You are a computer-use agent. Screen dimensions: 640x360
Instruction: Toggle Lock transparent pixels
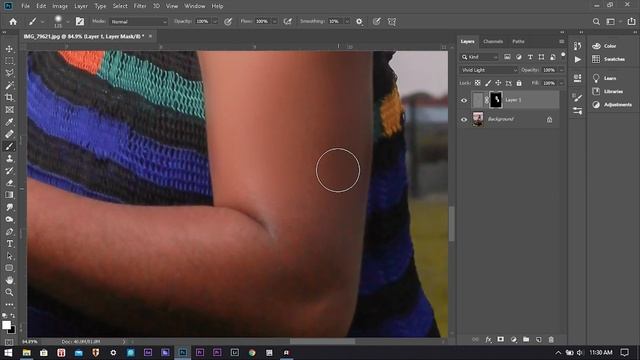[477, 83]
